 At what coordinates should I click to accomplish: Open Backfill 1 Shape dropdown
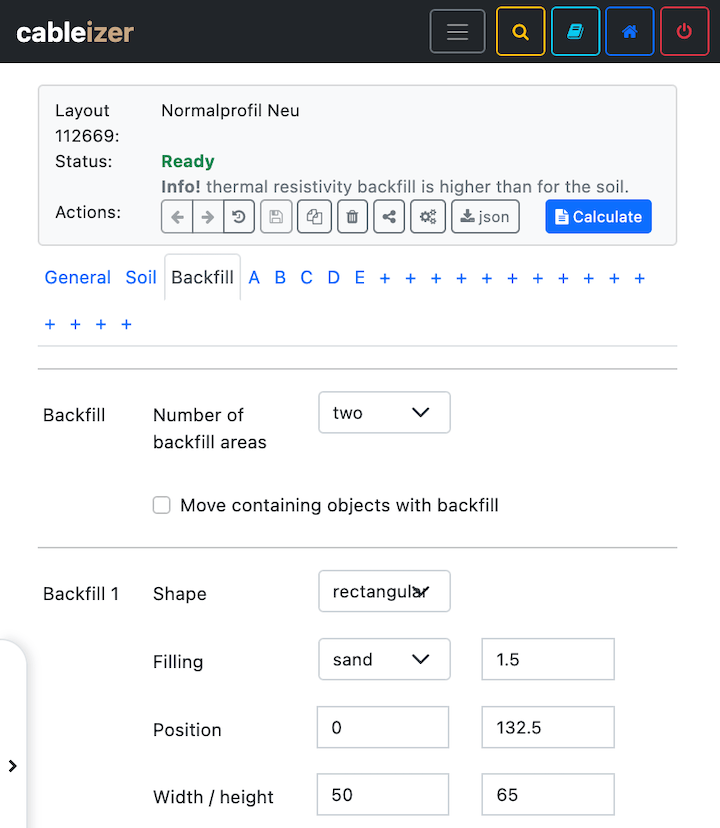(385, 591)
